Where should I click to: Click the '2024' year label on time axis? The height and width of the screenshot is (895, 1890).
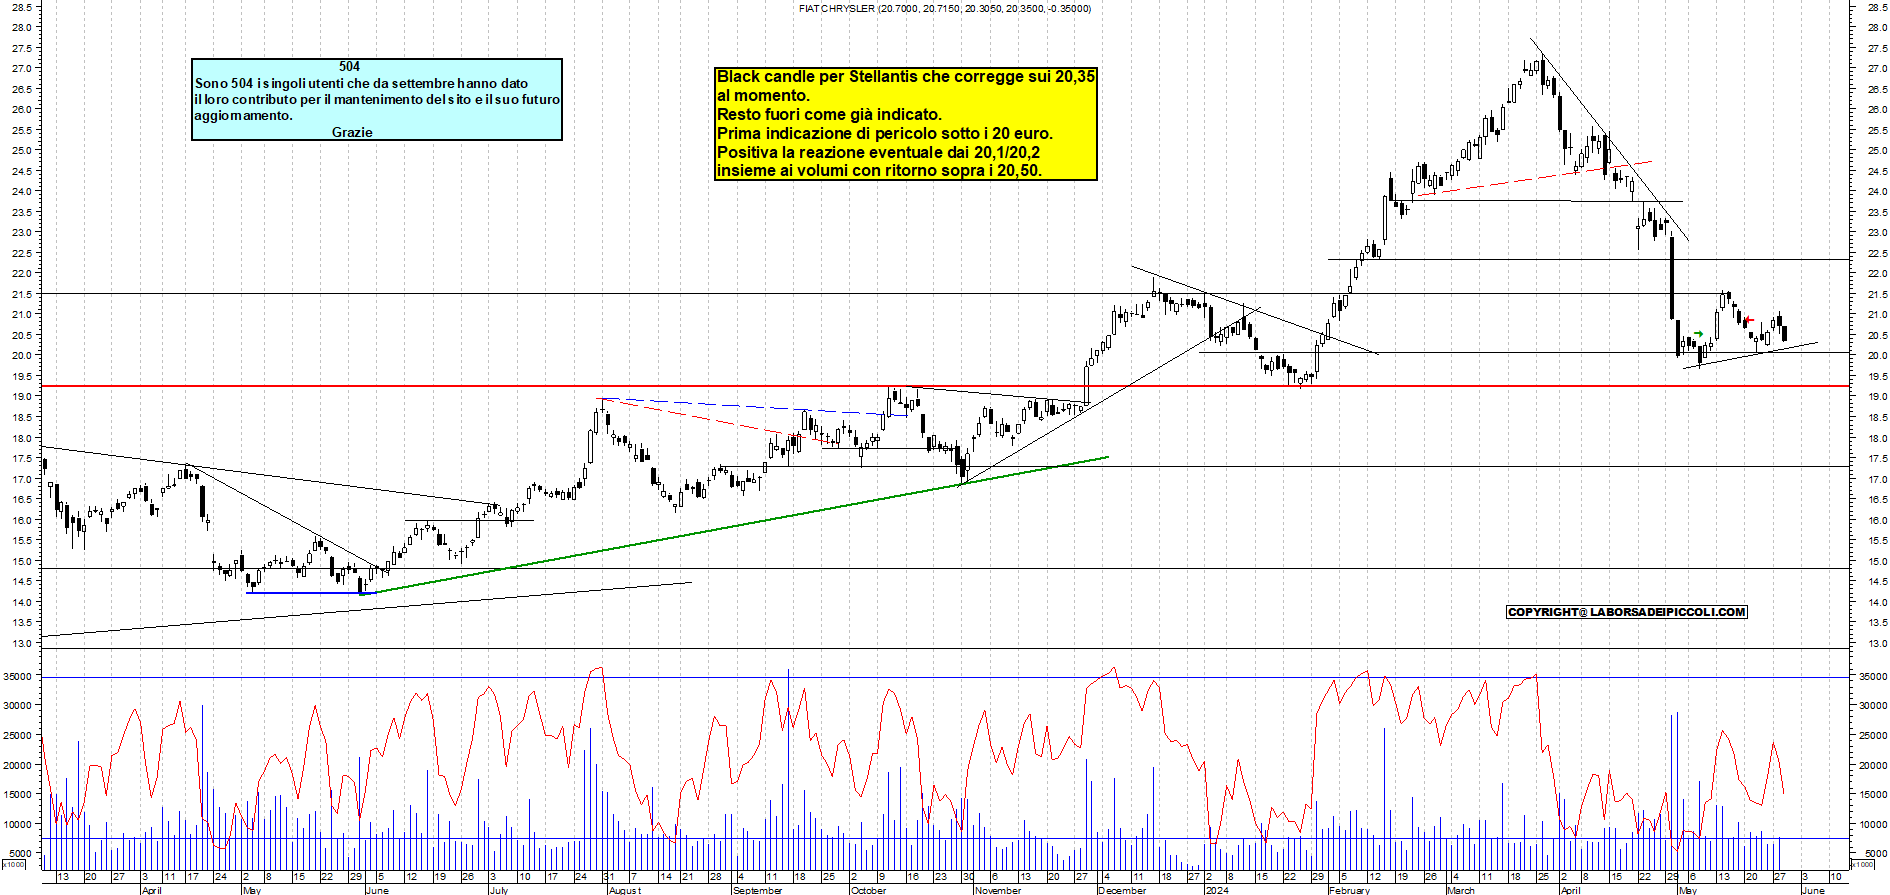tap(1217, 890)
